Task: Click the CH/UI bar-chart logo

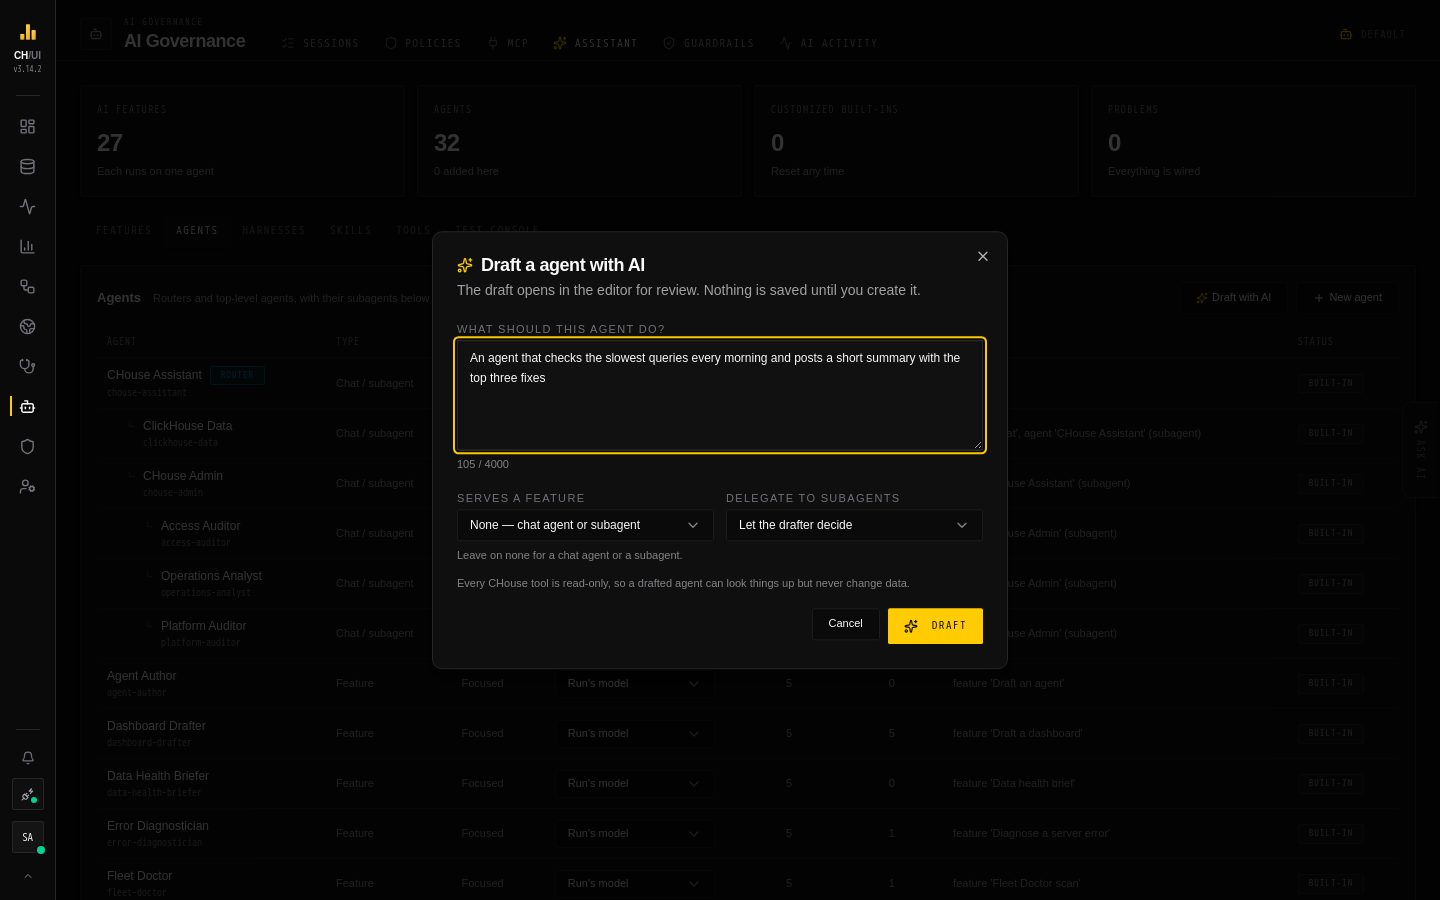Action: click(x=28, y=32)
